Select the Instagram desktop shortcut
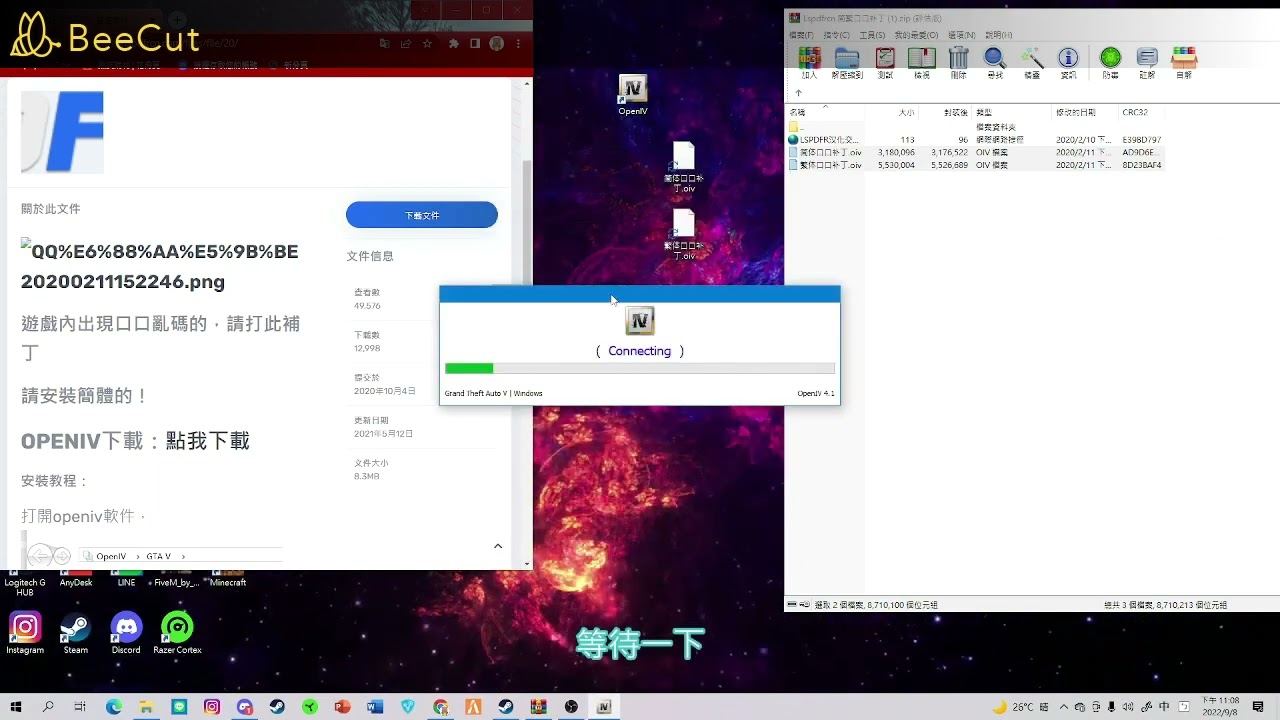 (25, 633)
